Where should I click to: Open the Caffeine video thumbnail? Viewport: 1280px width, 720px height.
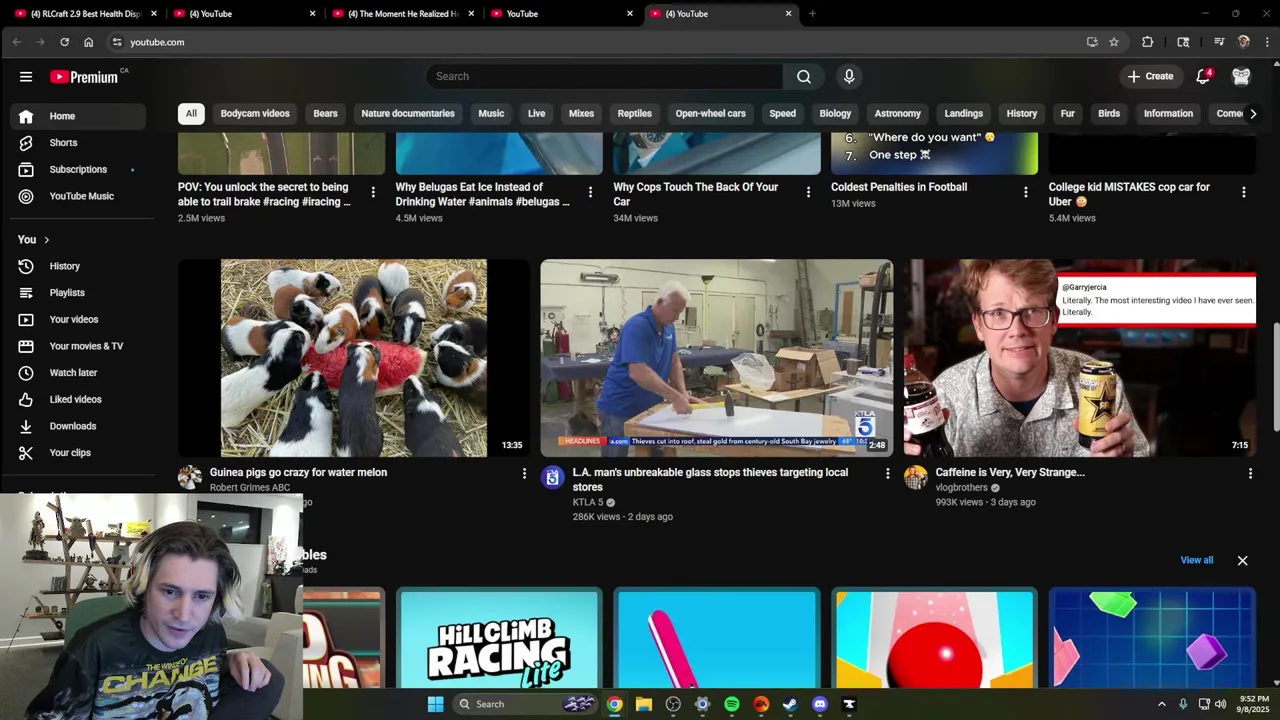[x=1080, y=358]
